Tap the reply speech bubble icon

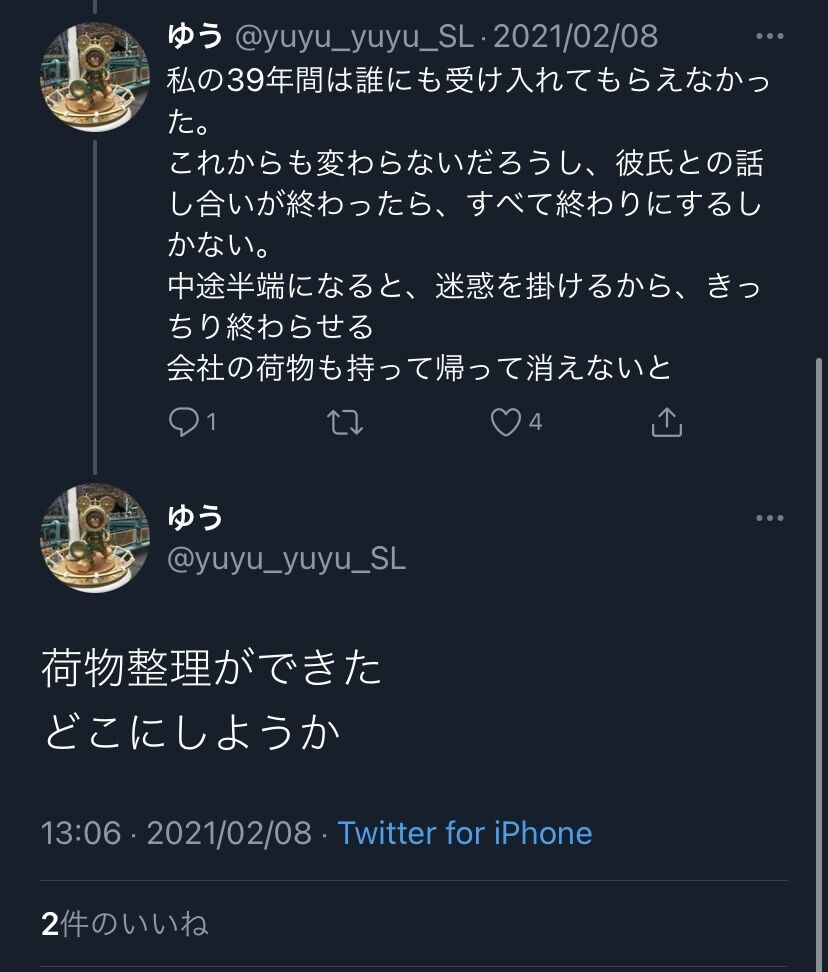click(x=183, y=422)
